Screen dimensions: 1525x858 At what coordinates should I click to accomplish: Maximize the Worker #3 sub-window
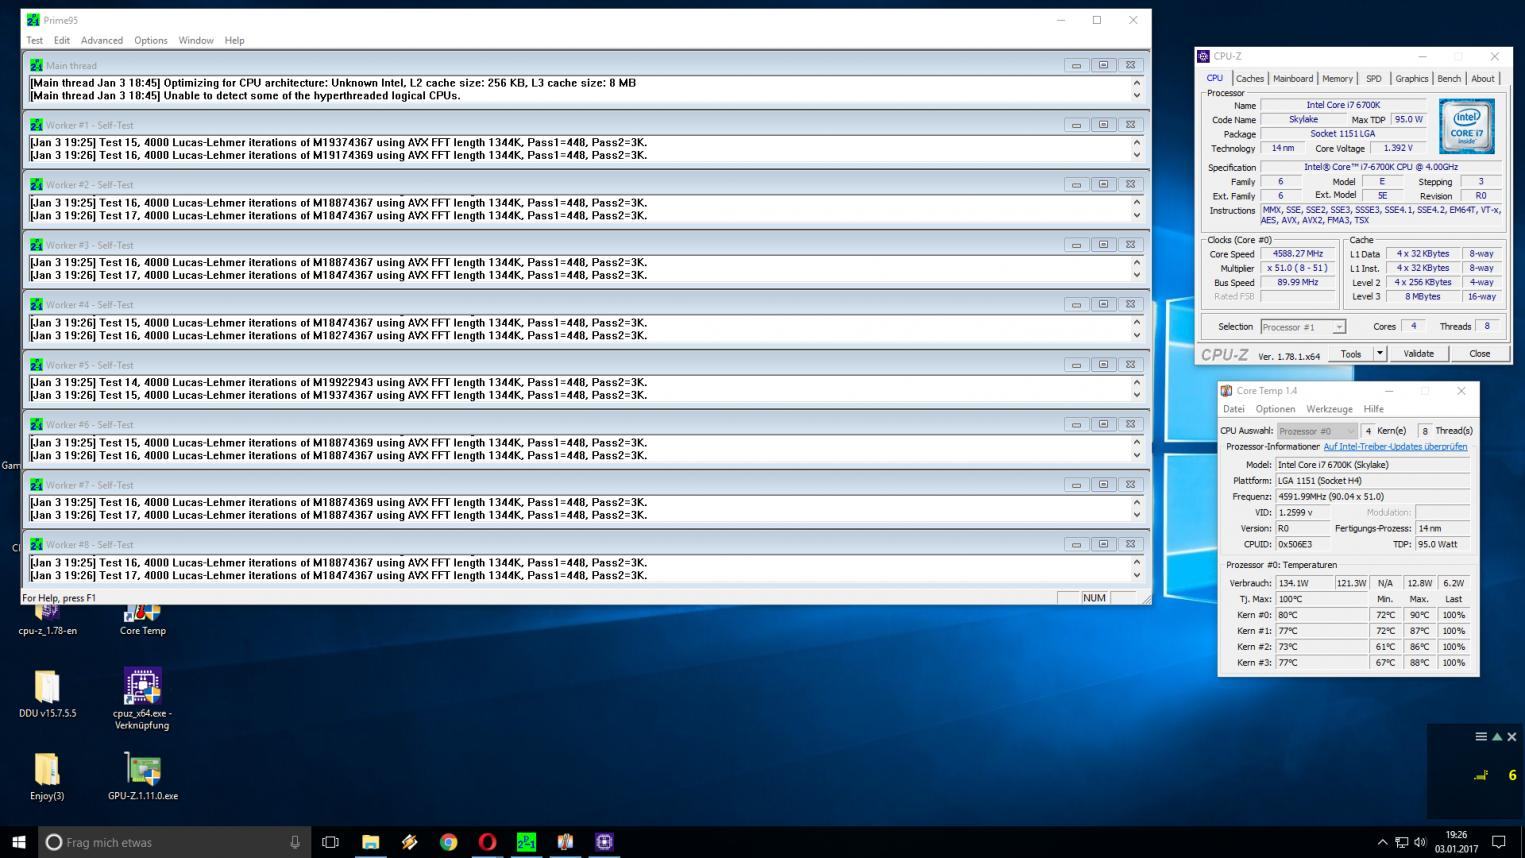pyautogui.click(x=1103, y=245)
